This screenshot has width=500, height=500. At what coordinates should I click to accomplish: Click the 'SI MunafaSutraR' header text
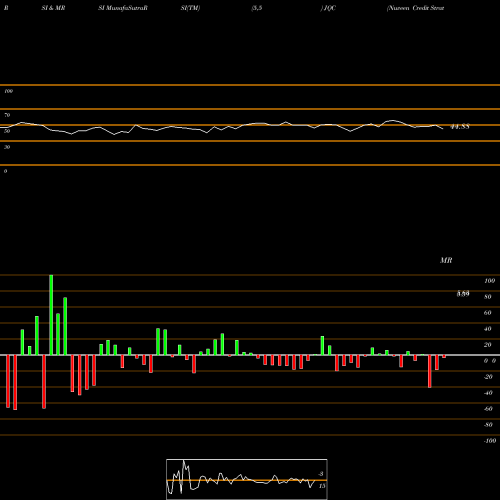[x=123, y=8]
